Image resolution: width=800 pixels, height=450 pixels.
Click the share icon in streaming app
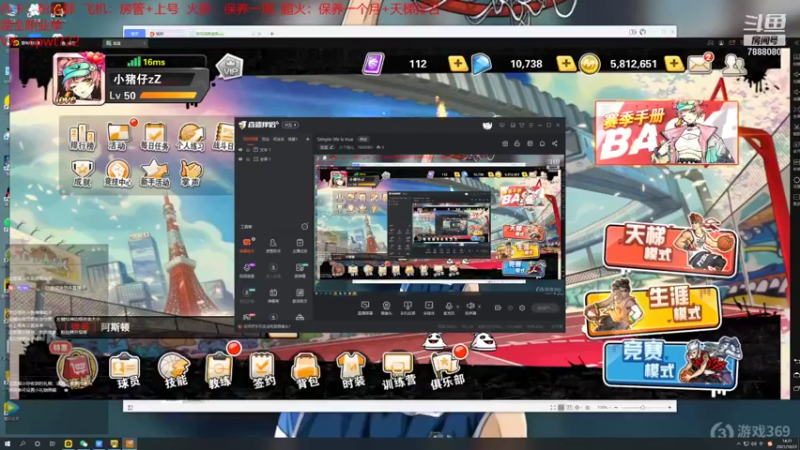tap(555, 143)
